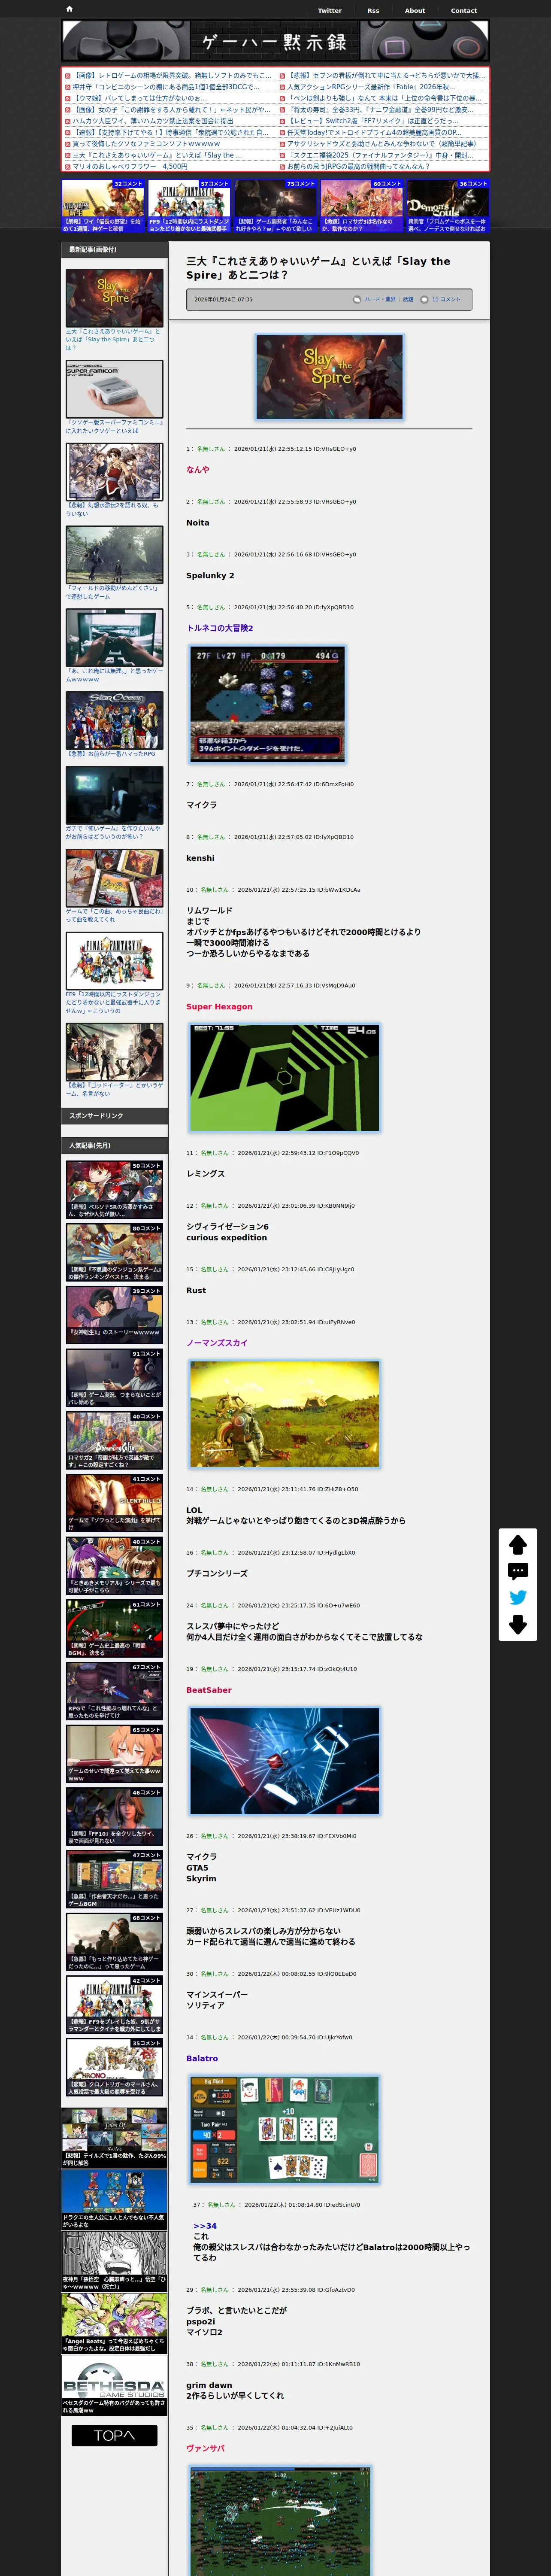Viewport: 551px width, 2576px height.
Task: Click RSS icon beside 押井守 headline
Action: pyautogui.click(x=68, y=87)
